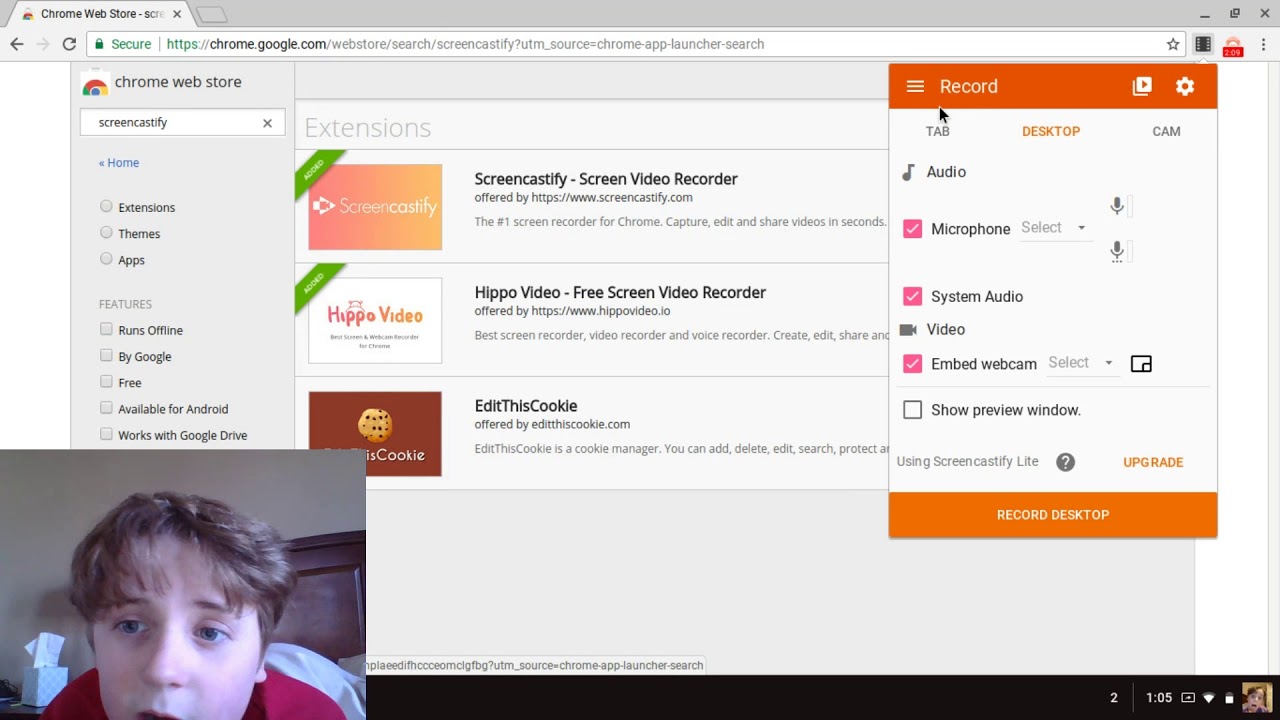Click the Hippo Video extension thumbnail
This screenshot has width=1280, height=720.
[x=375, y=320]
